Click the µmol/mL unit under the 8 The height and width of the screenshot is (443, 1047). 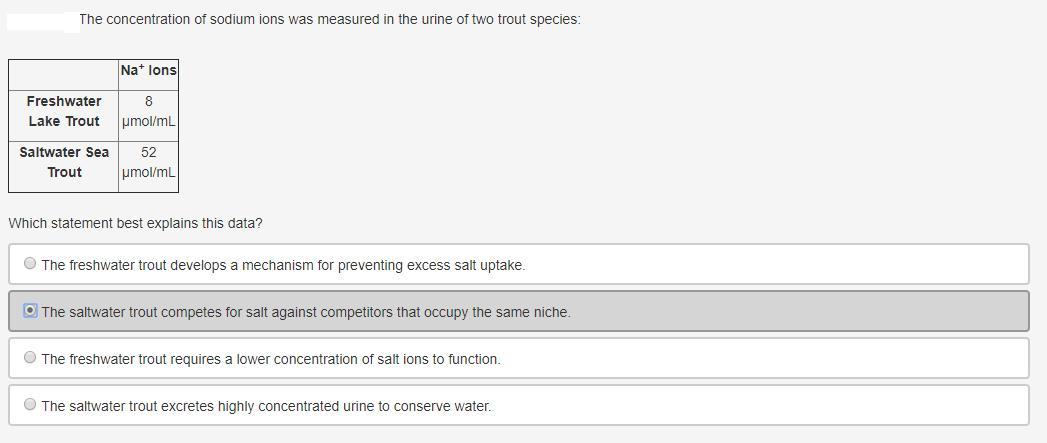pyautogui.click(x=148, y=121)
